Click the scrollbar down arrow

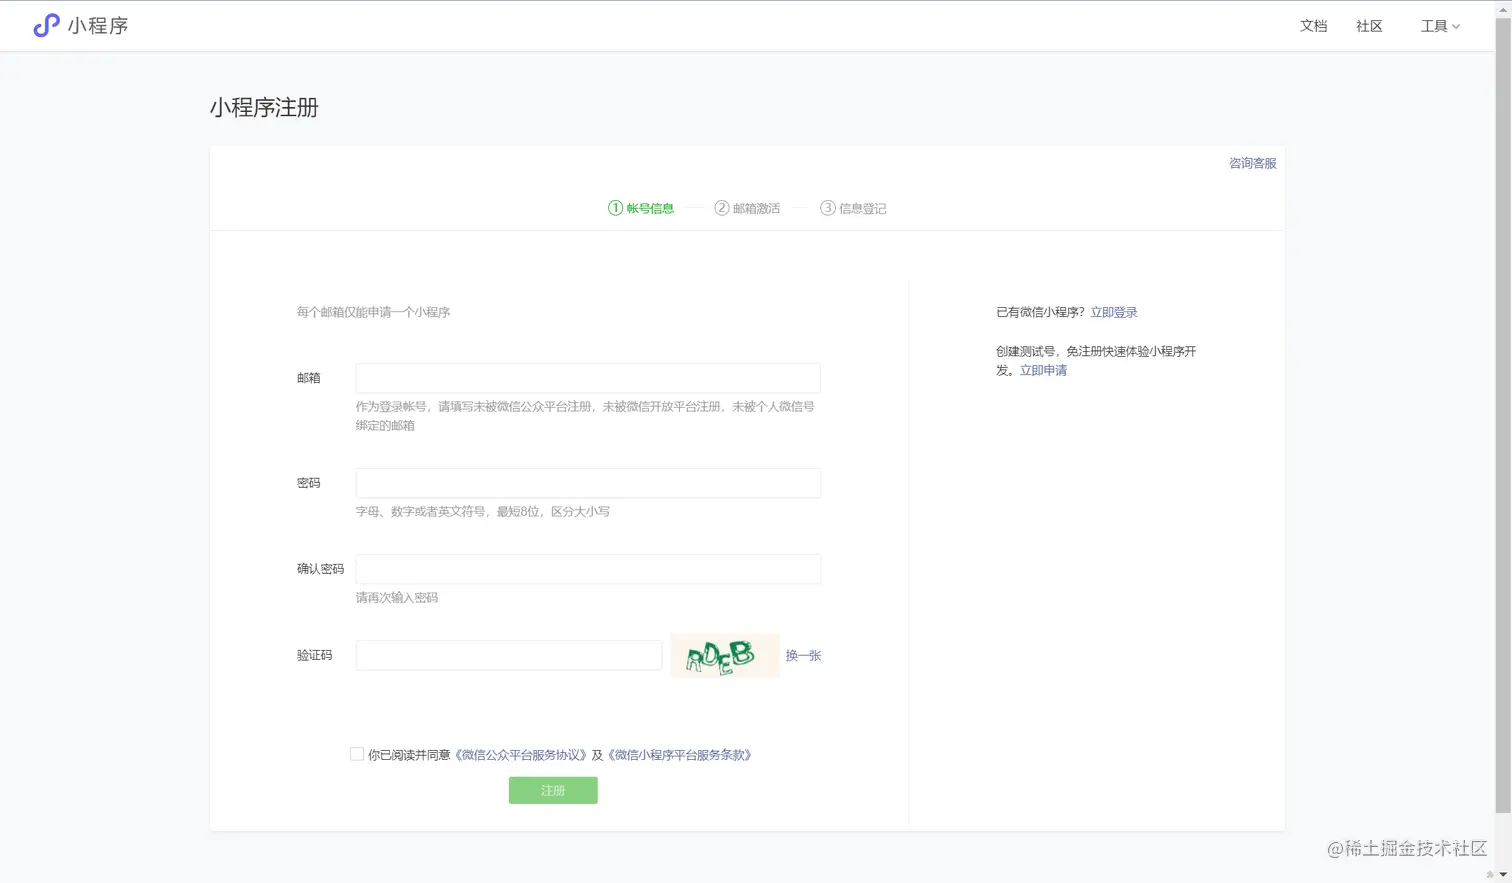coord(1503,874)
